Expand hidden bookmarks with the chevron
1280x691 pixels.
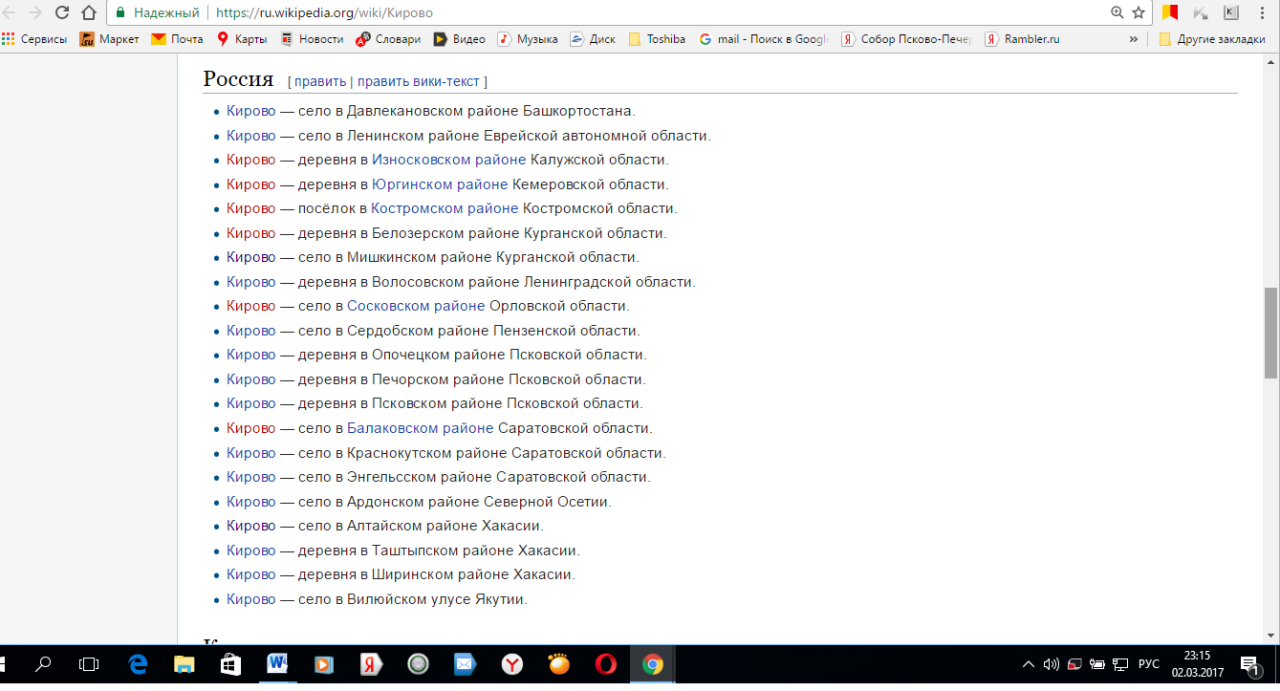pos(1133,39)
